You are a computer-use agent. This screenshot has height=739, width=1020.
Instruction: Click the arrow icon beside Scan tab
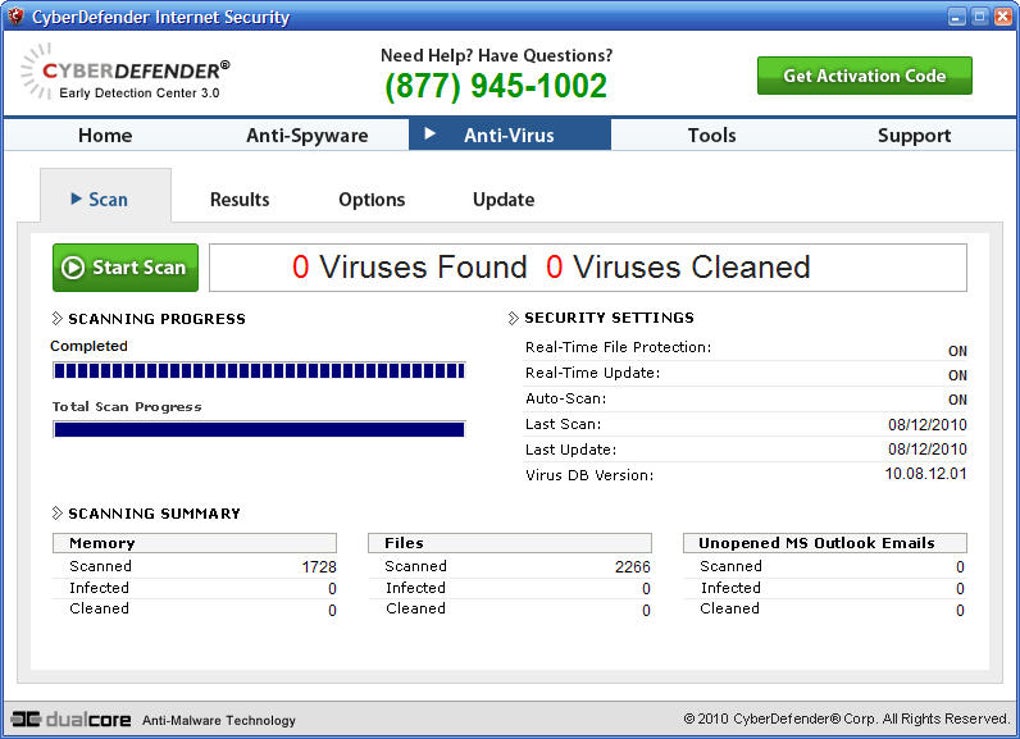(x=76, y=199)
